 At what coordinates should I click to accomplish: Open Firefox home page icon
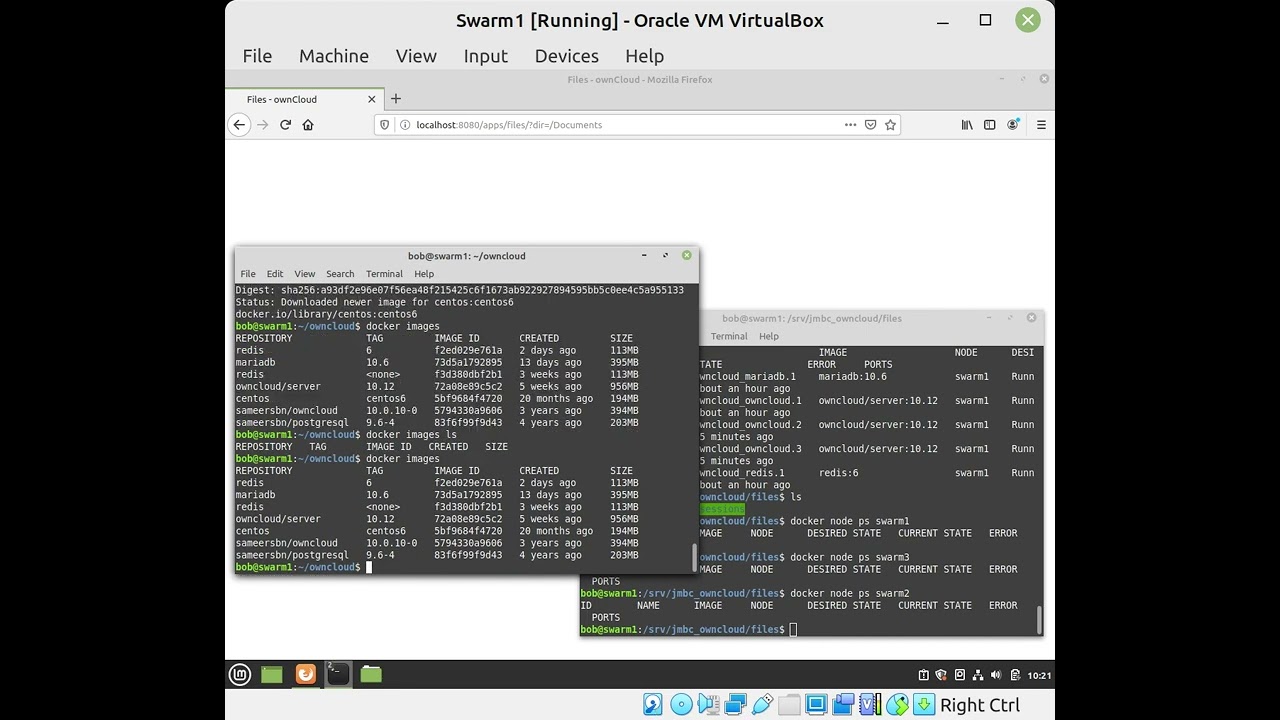[x=308, y=125]
